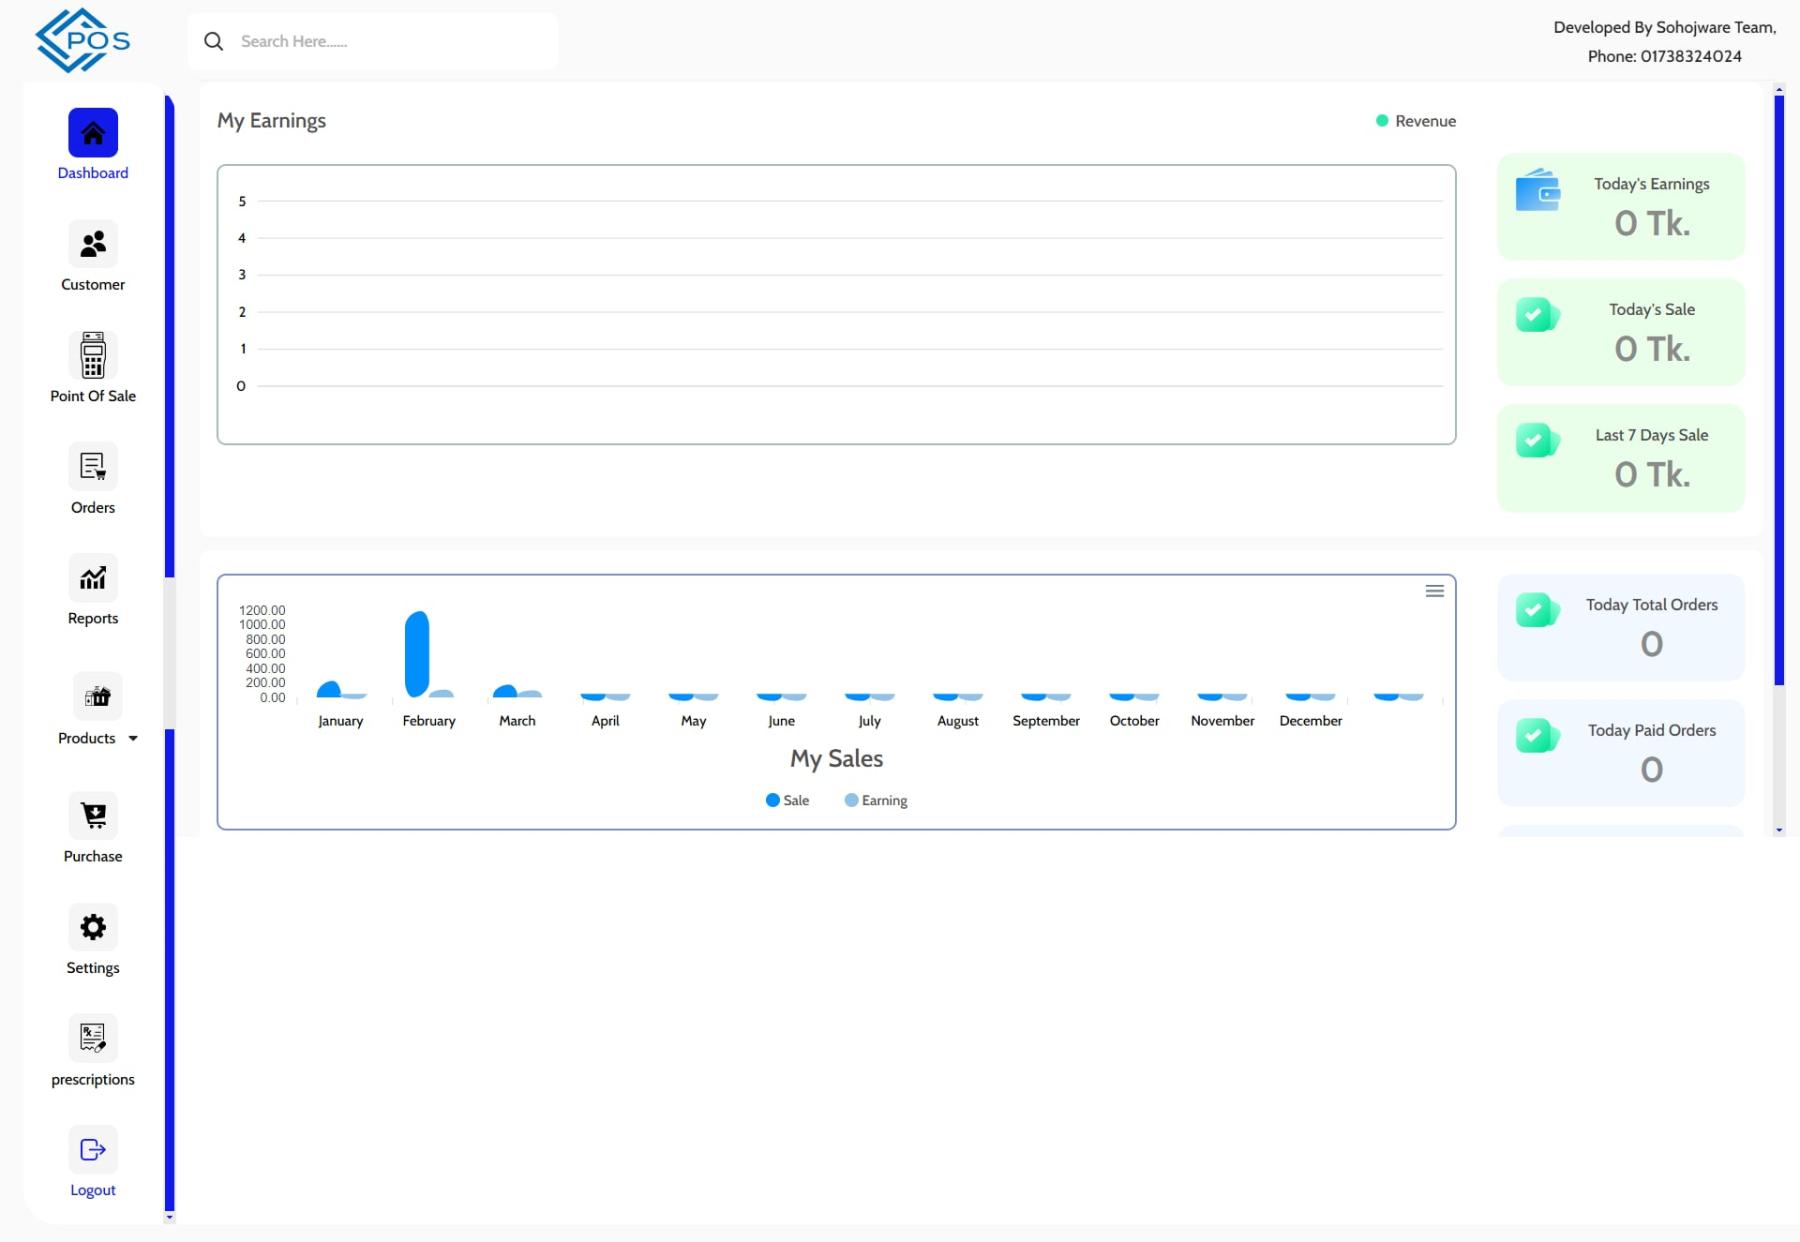This screenshot has width=1800, height=1242.
Task: Toggle the Sale series legend
Action: [x=787, y=800]
